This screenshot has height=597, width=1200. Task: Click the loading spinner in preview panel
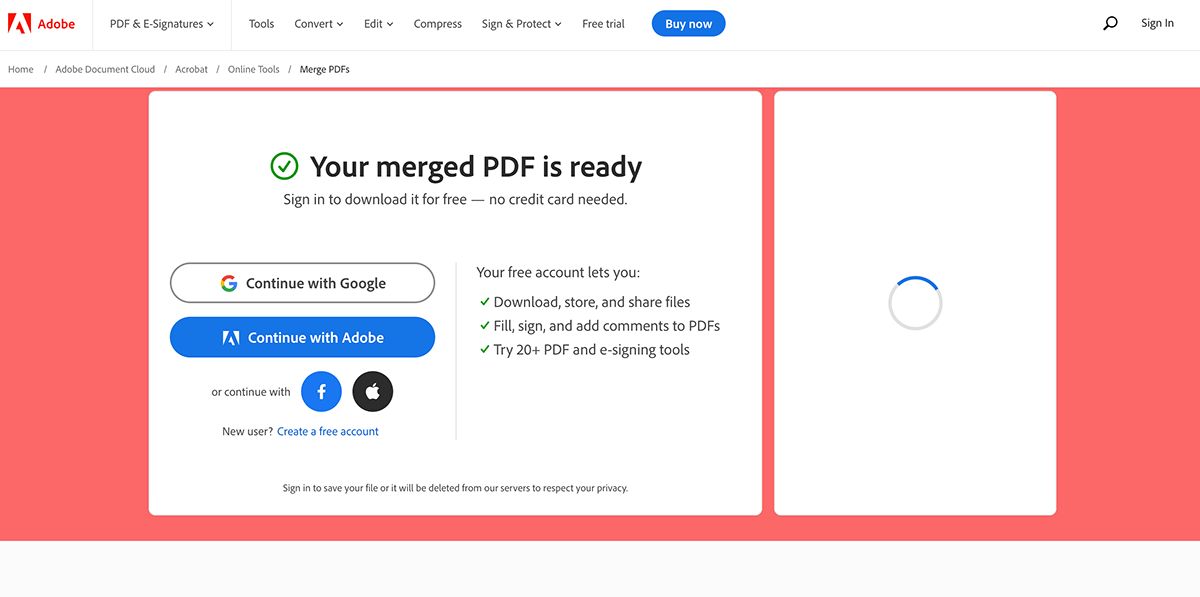[x=915, y=303]
